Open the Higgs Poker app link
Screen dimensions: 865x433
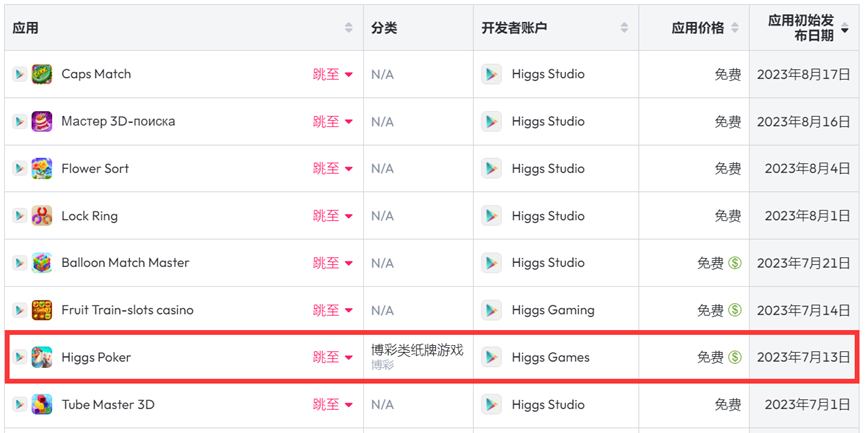click(x=96, y=357)
